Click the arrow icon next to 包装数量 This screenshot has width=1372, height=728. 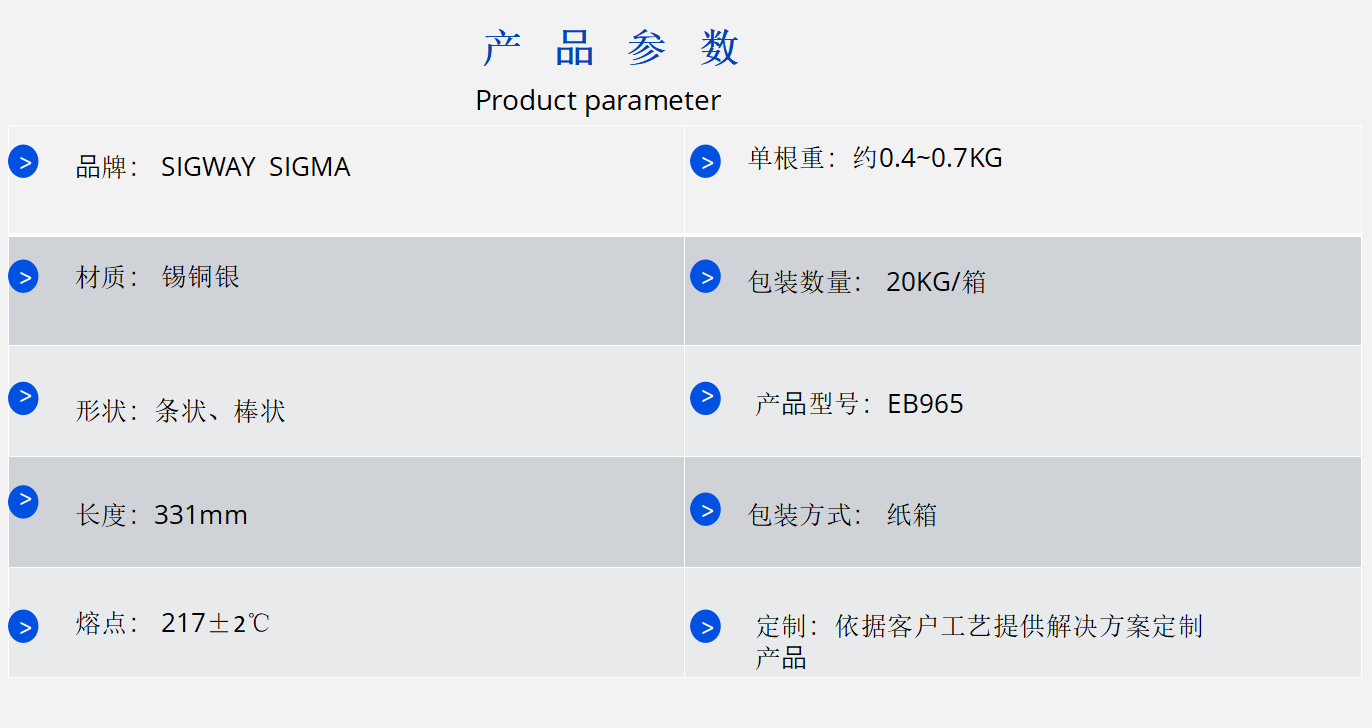click(x=705, y=277)
